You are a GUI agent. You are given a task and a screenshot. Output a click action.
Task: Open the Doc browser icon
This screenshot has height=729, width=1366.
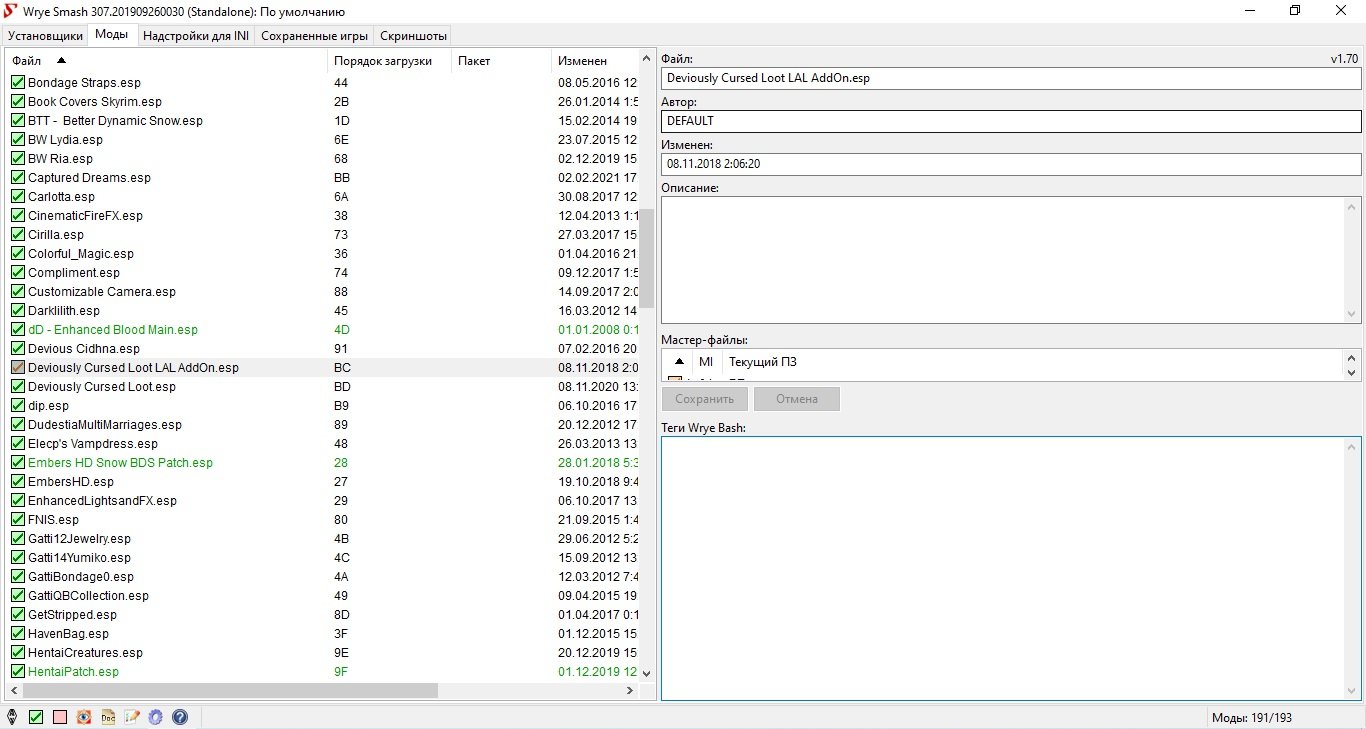[108, 717]
